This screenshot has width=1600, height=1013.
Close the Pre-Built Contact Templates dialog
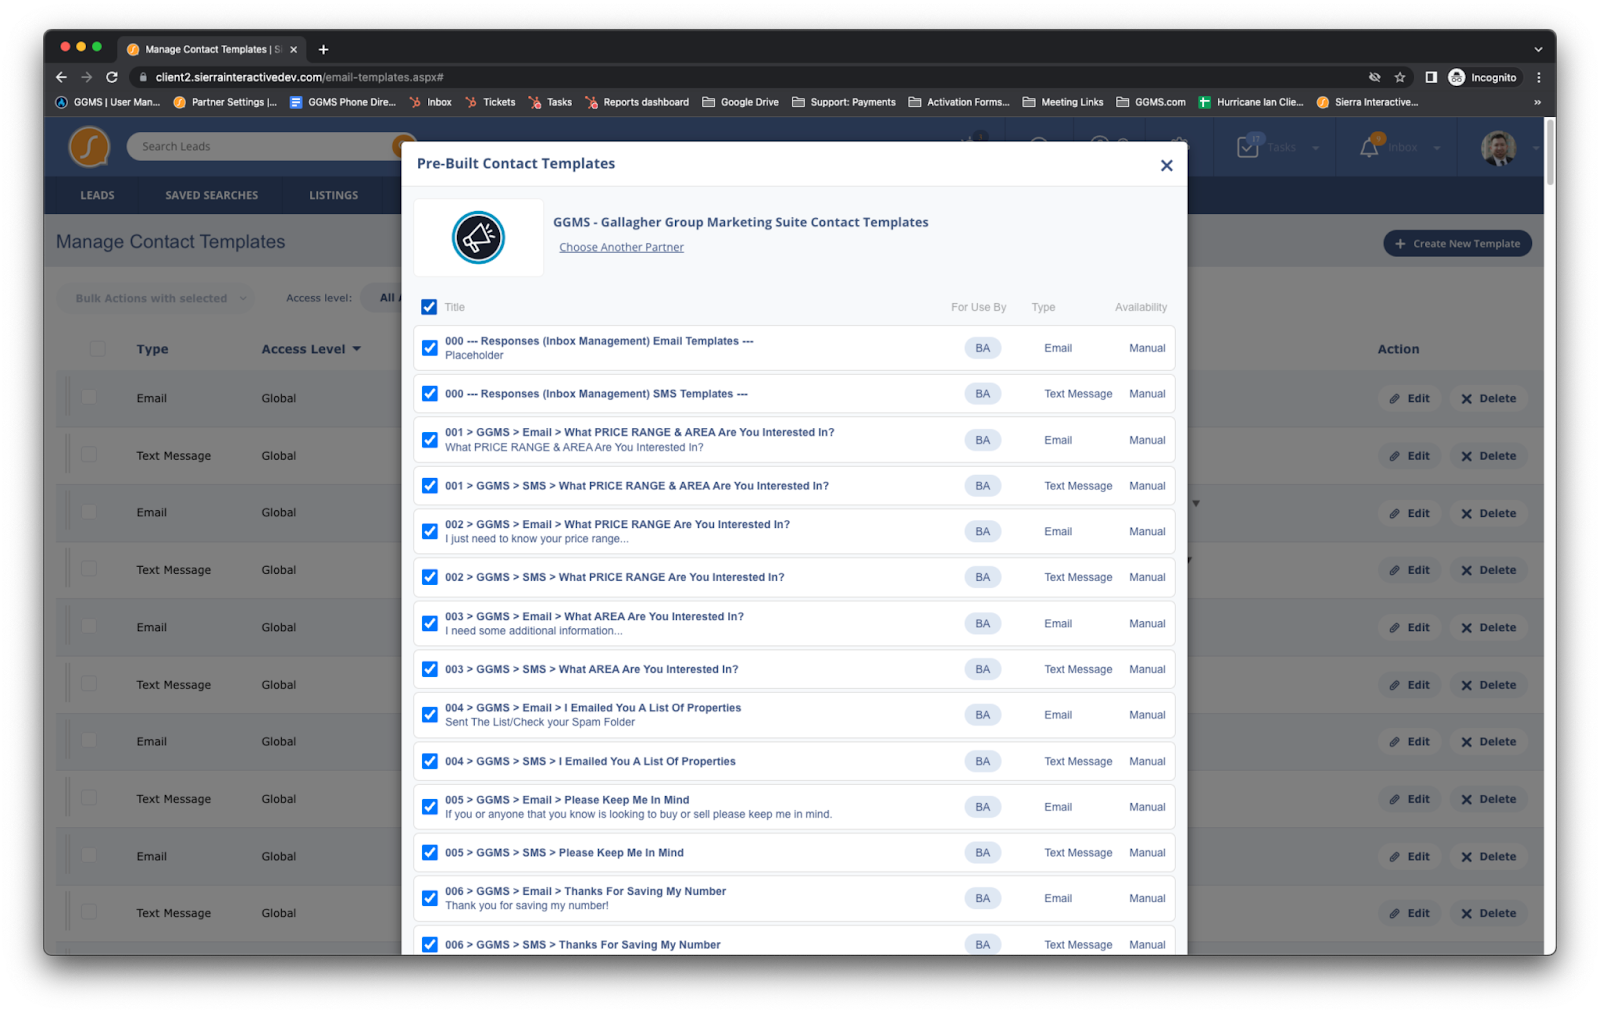pyautogui.click(x=1166, y=165)
